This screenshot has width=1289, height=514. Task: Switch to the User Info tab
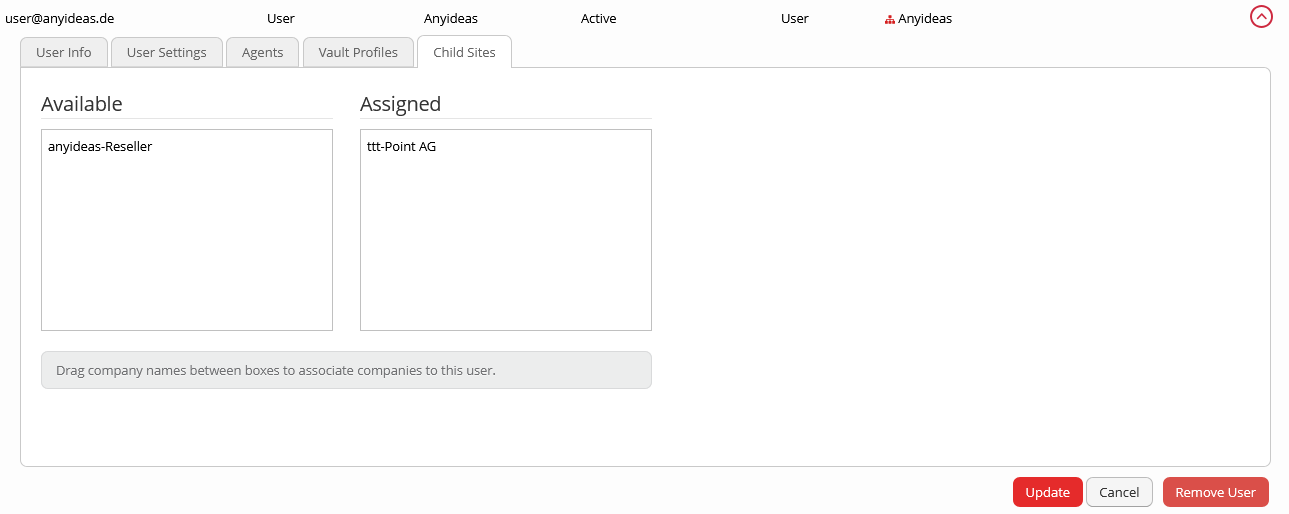pos(64,52)
